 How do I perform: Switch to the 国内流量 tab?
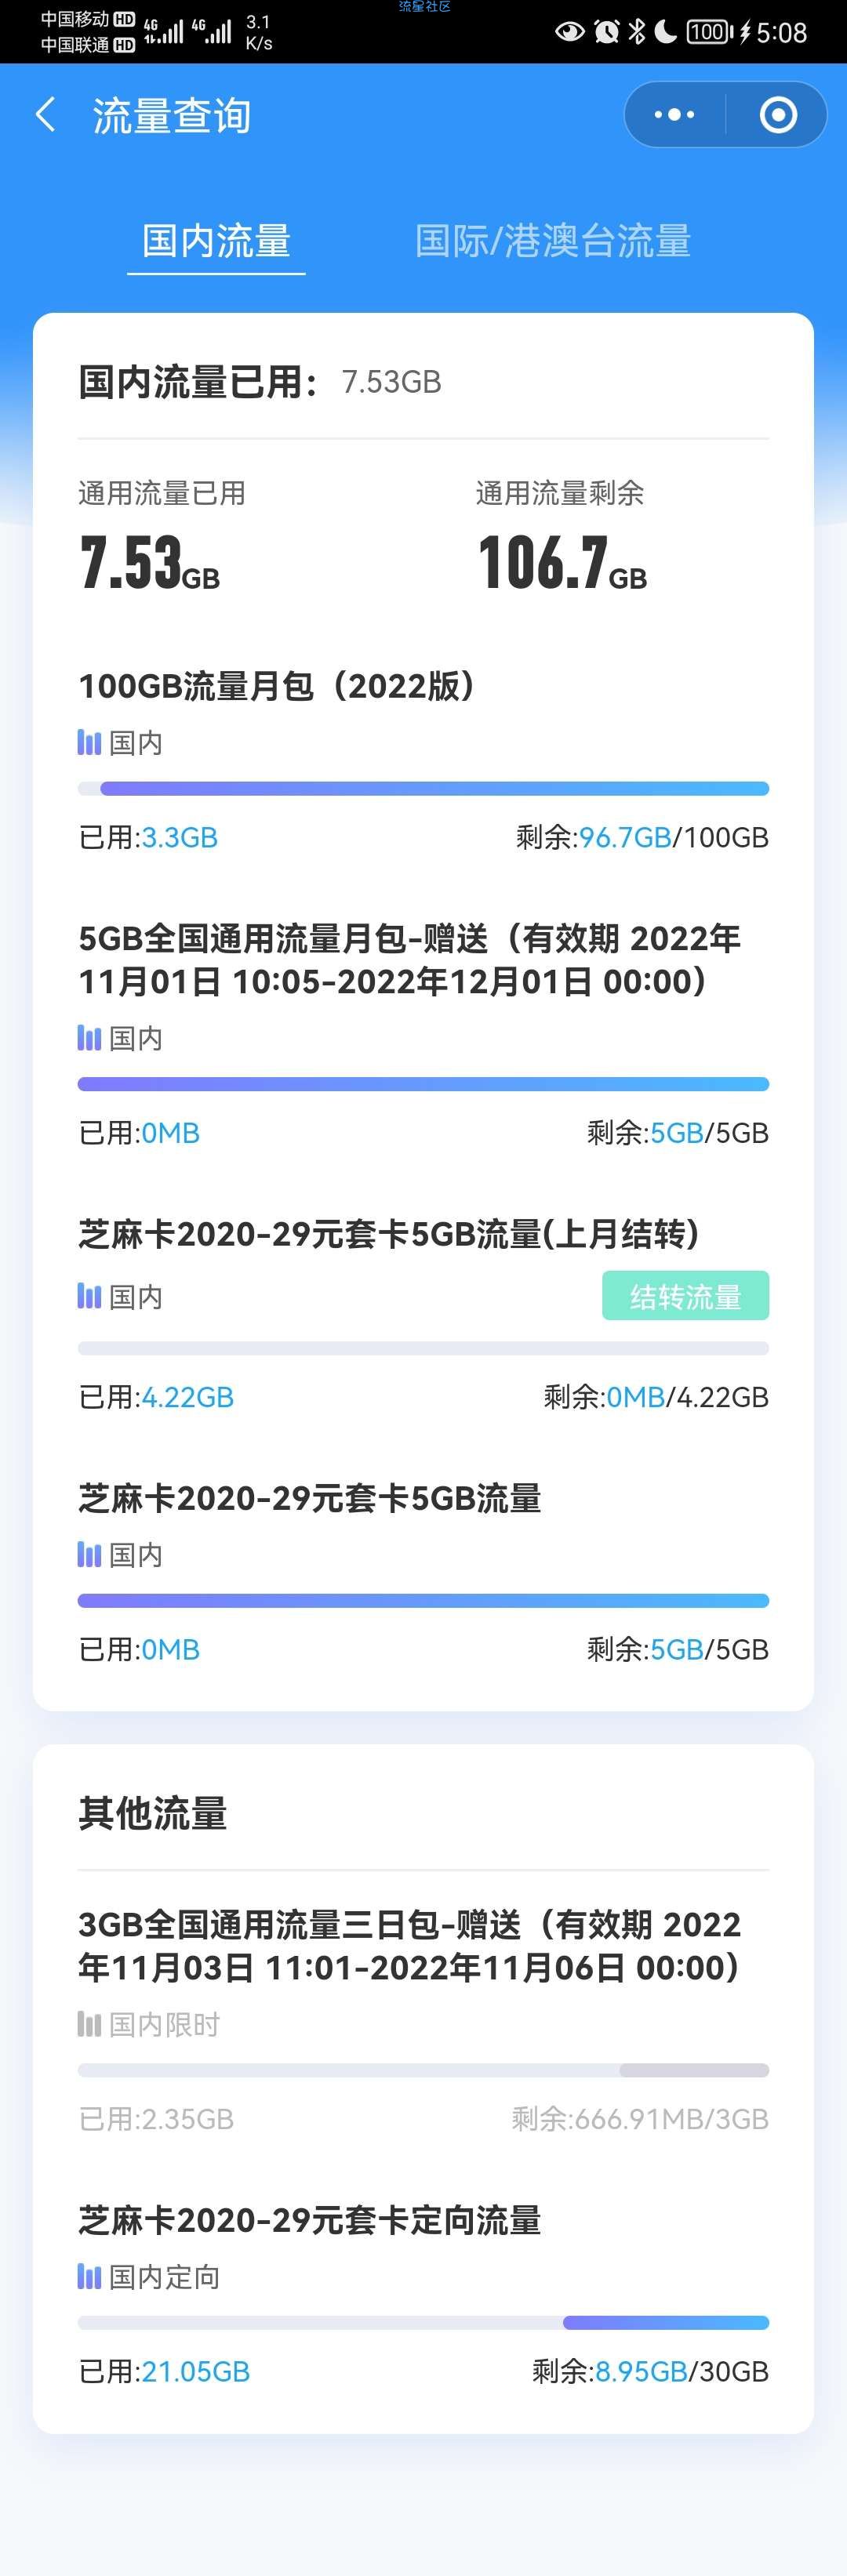click(x=216, y=241)
